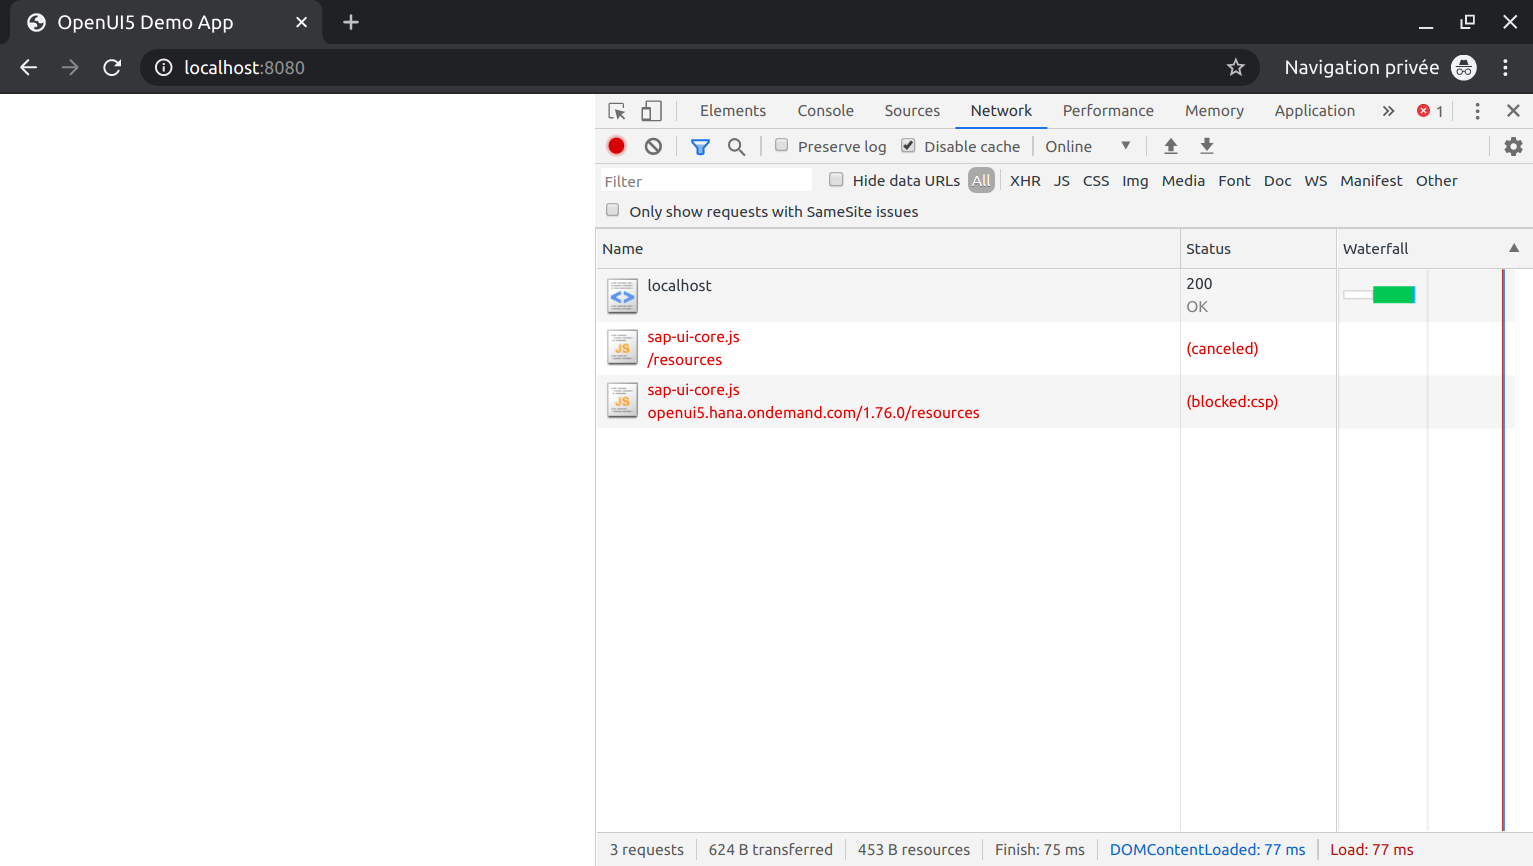Image resolution: width=1533 pixels, height=866 pixels.
Task: Click the JS icon of blocked sap-ui-core.js
Action: point(622,401)
